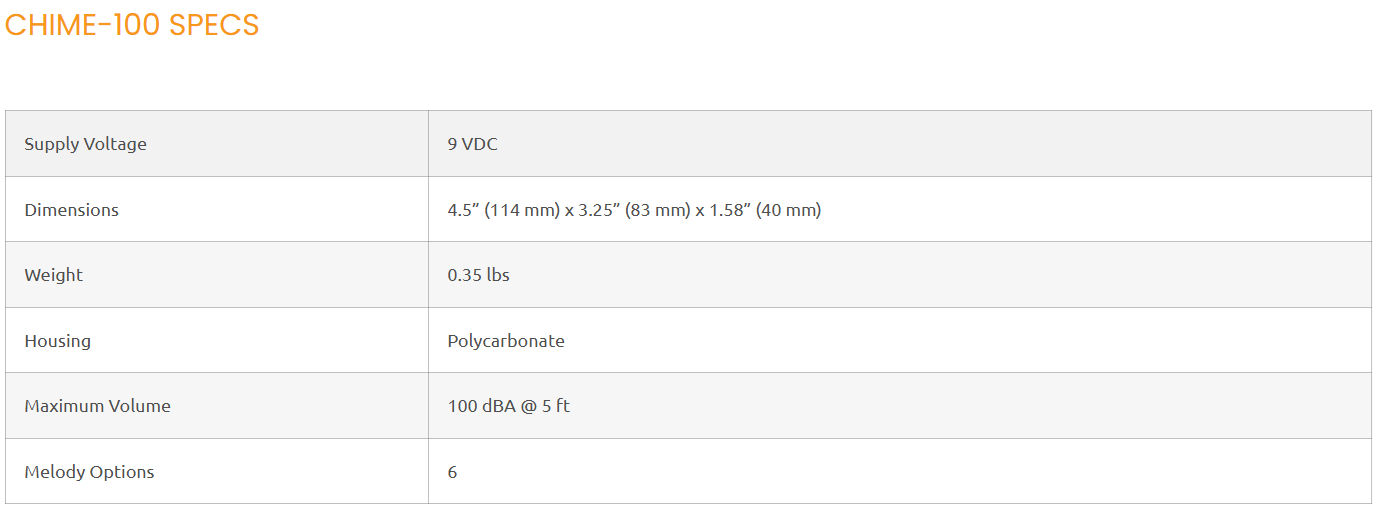Select the 0.35 lbs value
This screenshot has width=1379, height=507.
click(x=478, y=275)
